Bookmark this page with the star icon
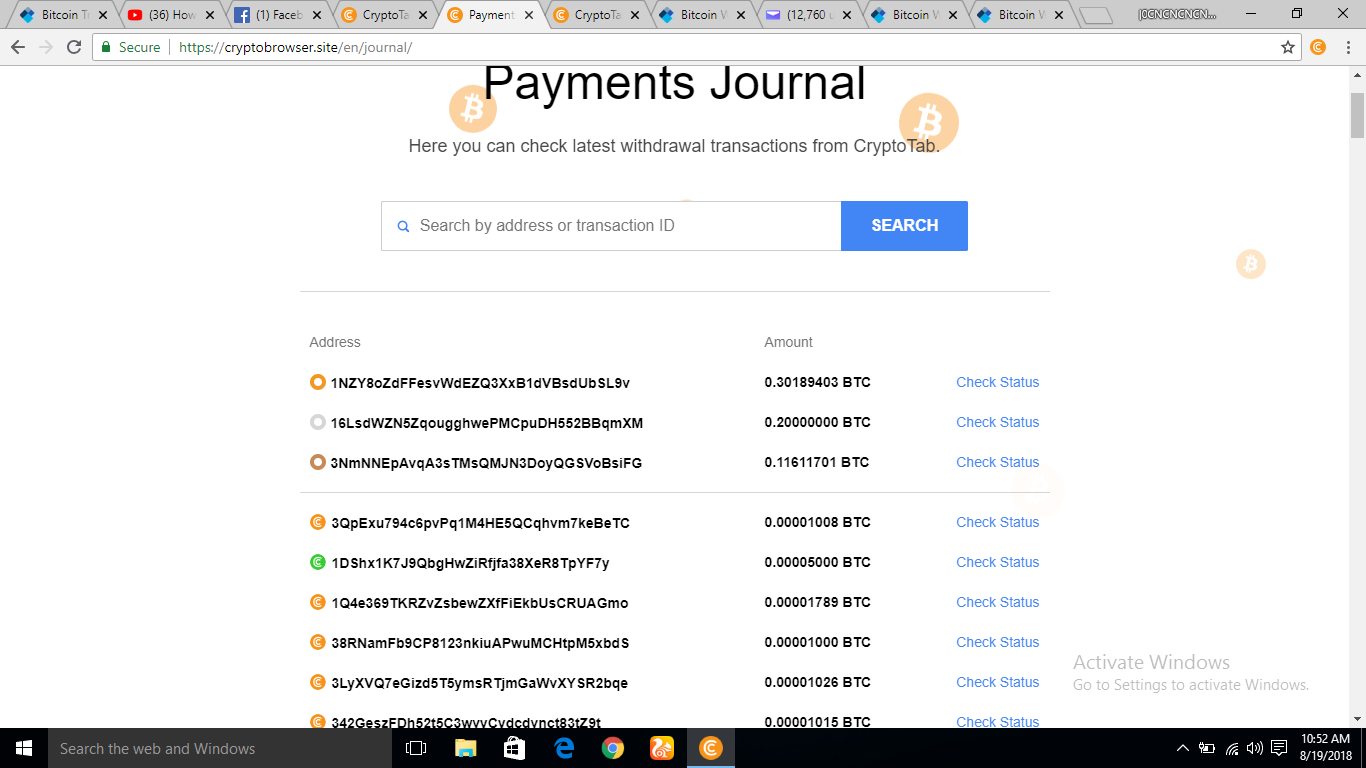The image size is (1366, 768). click(1288, 47)
